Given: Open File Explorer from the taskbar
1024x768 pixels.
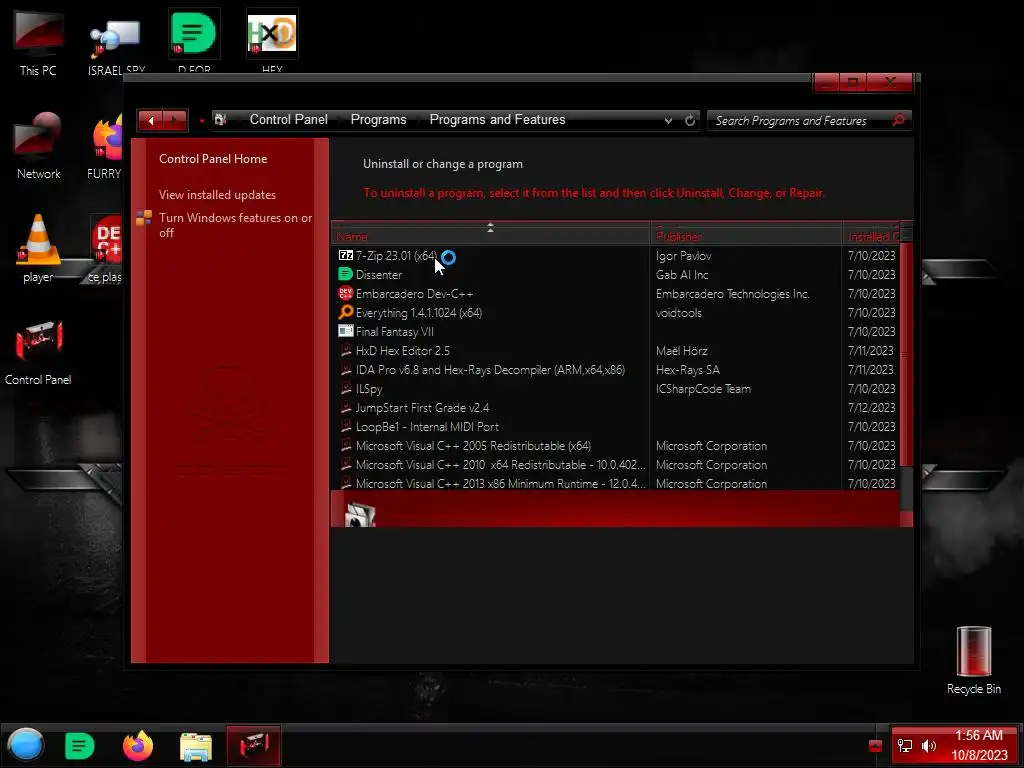Looking at the screenshot, I should [x=196, y=746].
